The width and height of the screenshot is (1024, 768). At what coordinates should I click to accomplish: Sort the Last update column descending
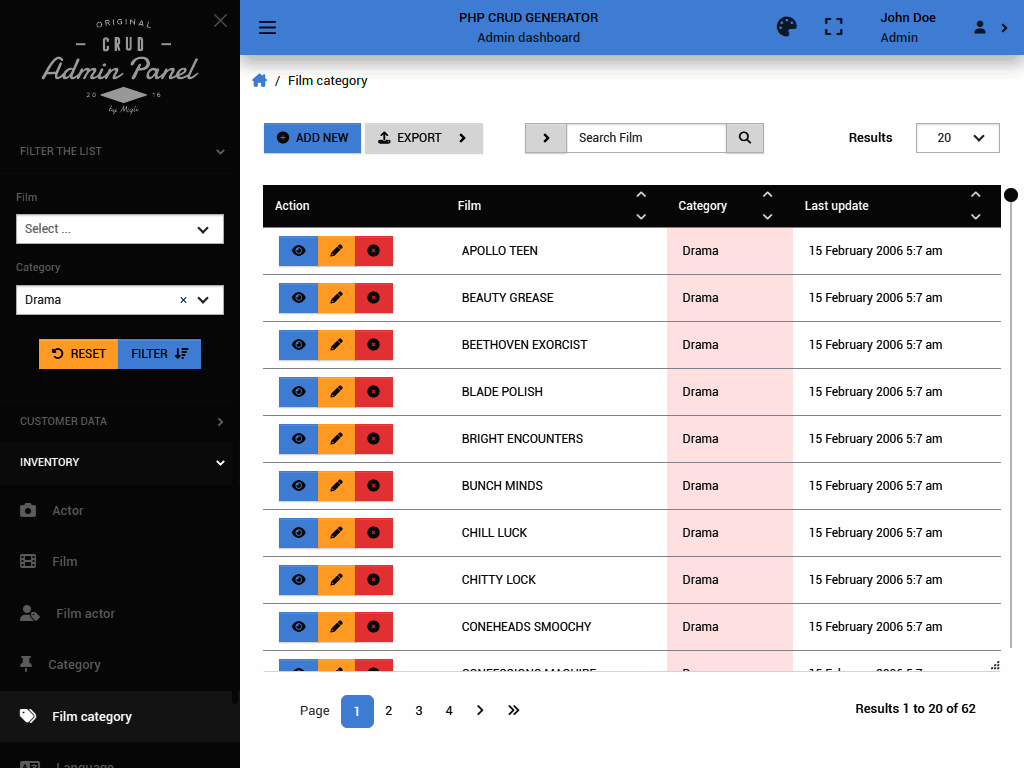tap(975, 216)
